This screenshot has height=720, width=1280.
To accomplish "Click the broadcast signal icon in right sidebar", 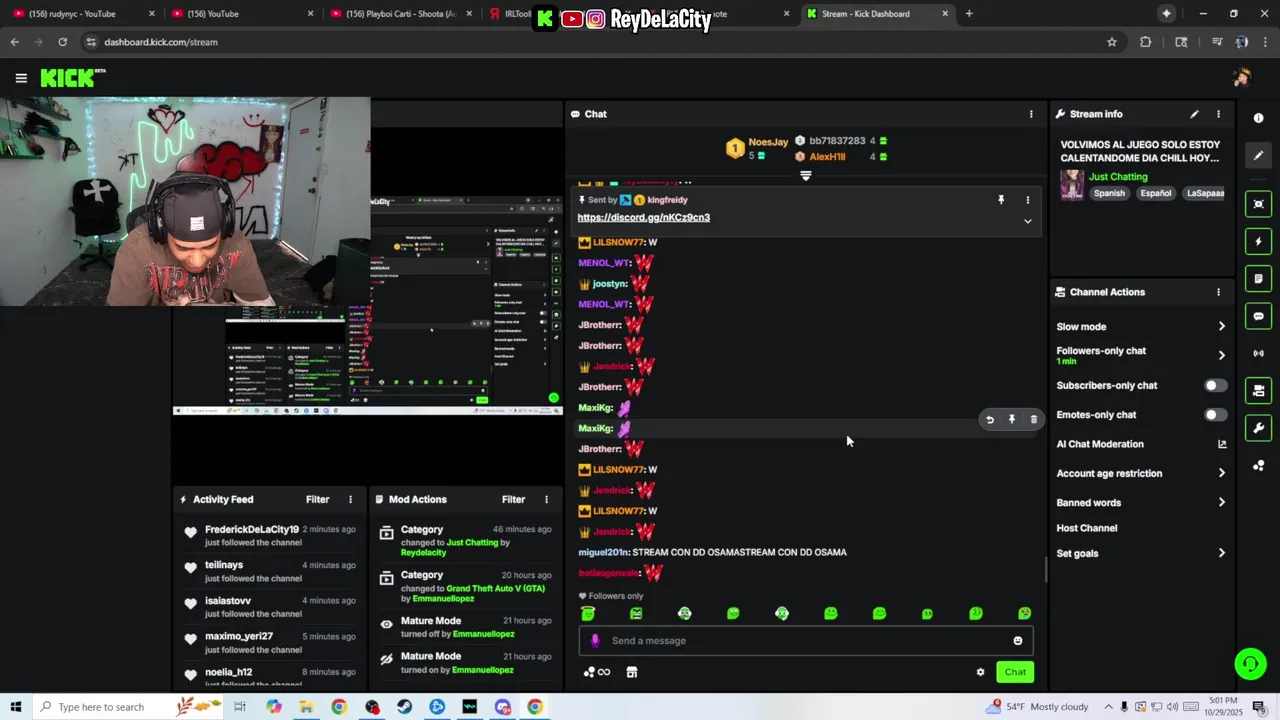I will pyautogui.click(x=1258, y=353).
